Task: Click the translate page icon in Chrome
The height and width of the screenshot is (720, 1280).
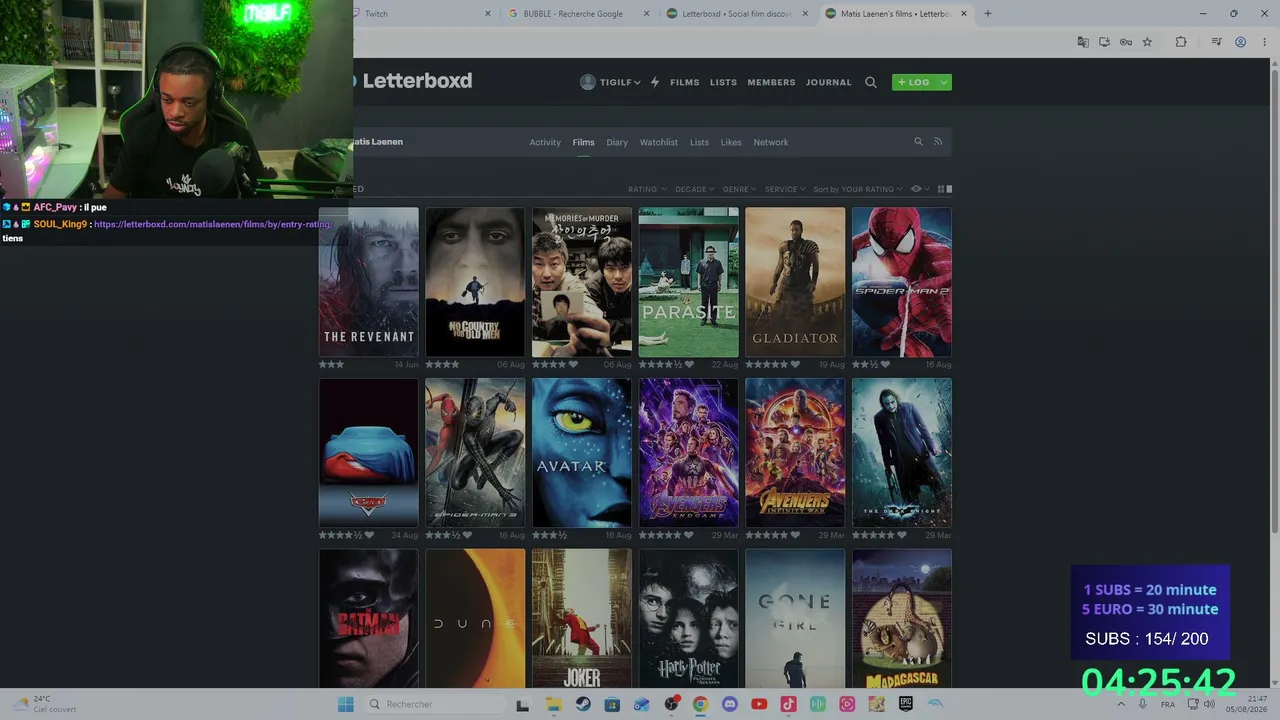Action: pyautogui.click(x=1082, y=42)
